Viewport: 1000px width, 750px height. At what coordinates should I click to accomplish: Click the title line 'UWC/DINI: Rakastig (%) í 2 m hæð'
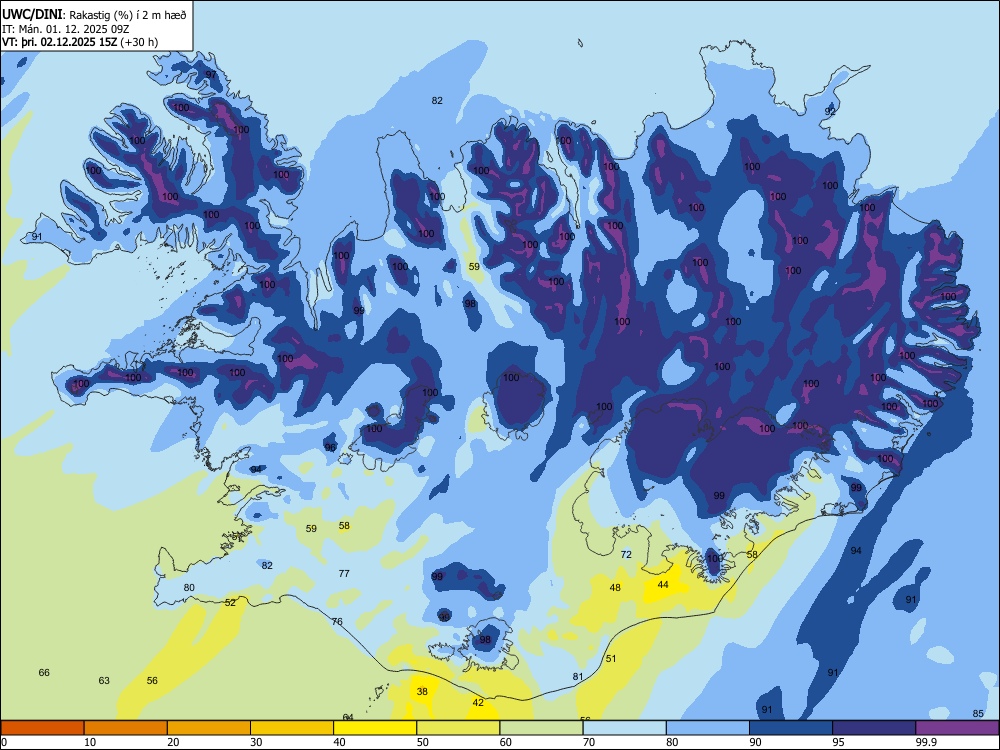pyautogui.click(x=94, y=15)
